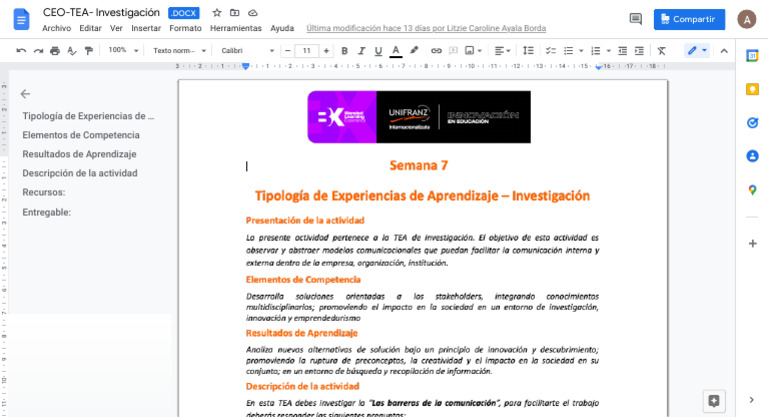
Task: Open the bulleted list style dropdown arrow
Action: pos(581,50)
